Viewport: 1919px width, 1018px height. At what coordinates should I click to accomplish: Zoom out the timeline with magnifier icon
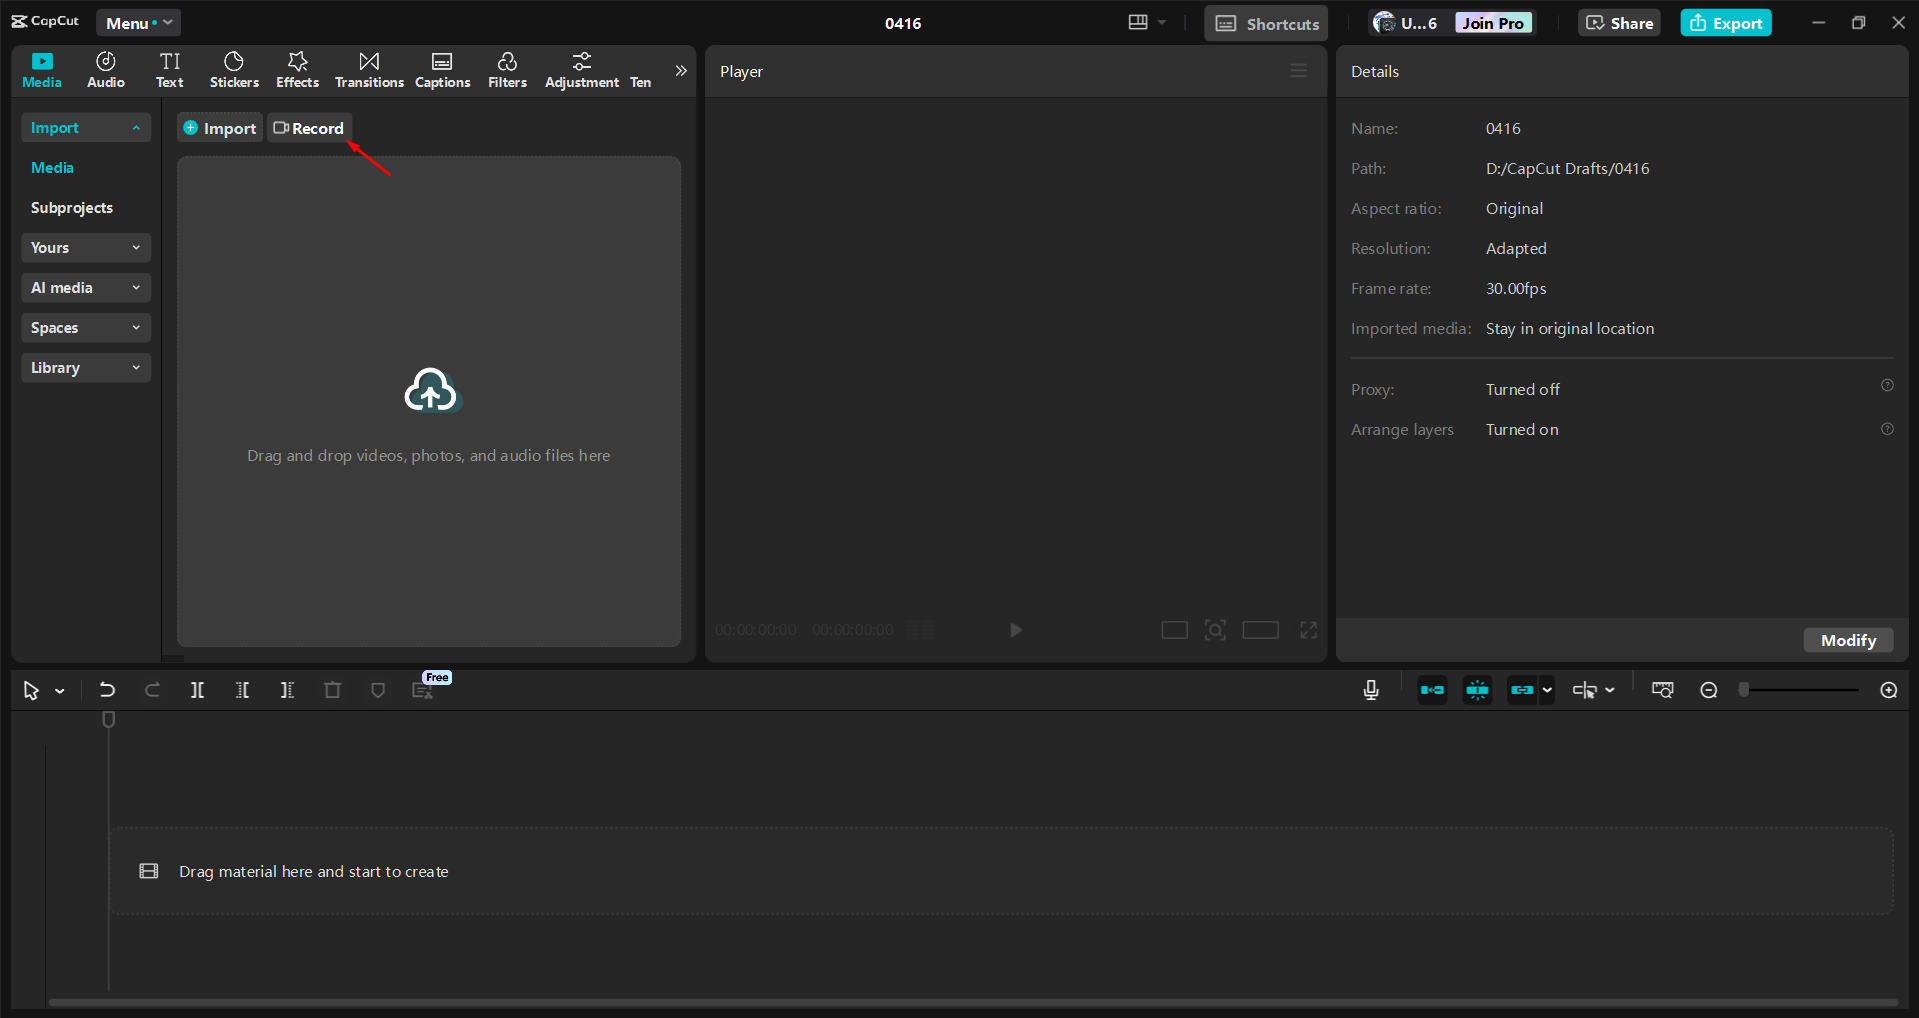[1708, 689]
